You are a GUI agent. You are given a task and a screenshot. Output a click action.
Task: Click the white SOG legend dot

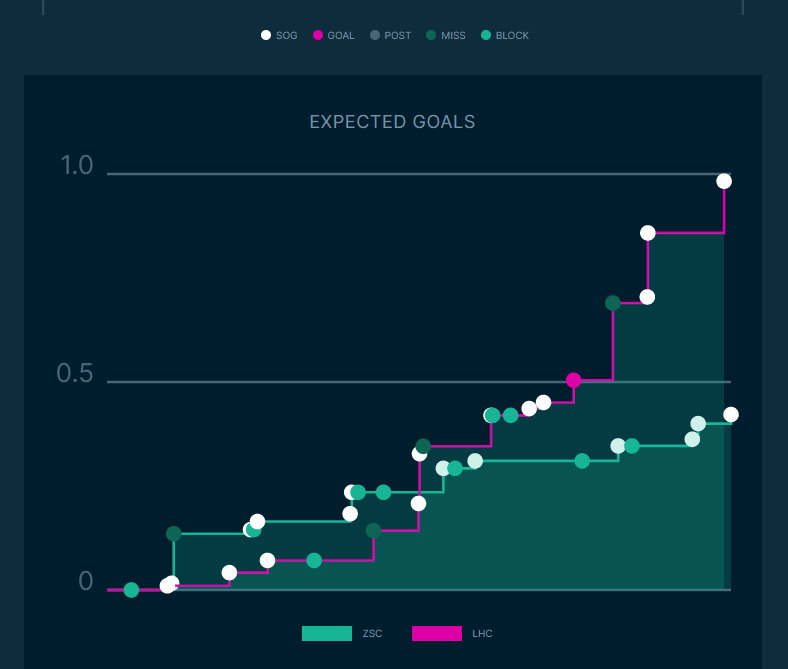pos(266,35)
